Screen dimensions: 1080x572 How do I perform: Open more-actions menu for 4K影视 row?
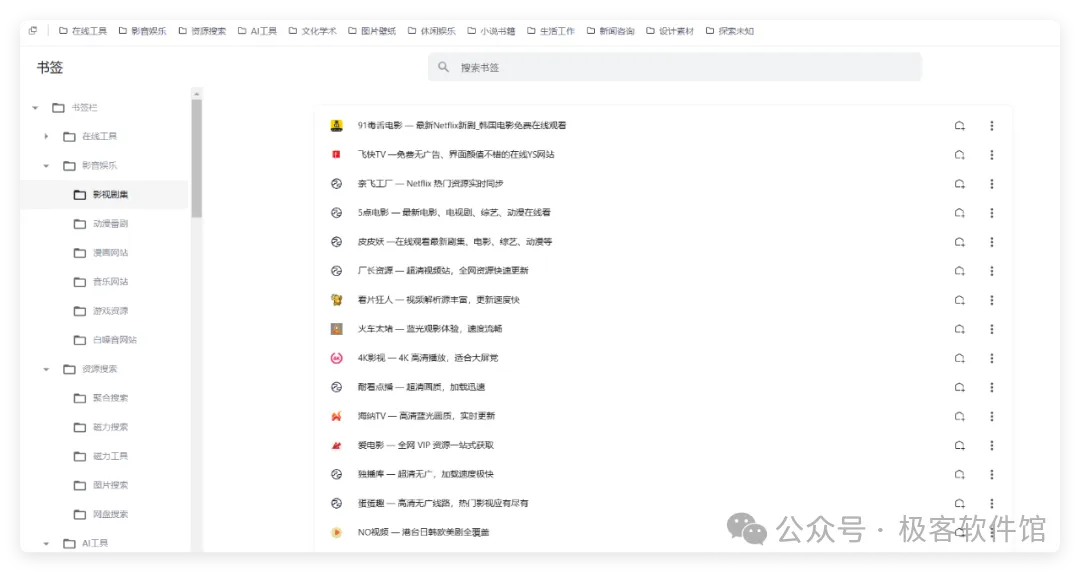pos(992,358)
